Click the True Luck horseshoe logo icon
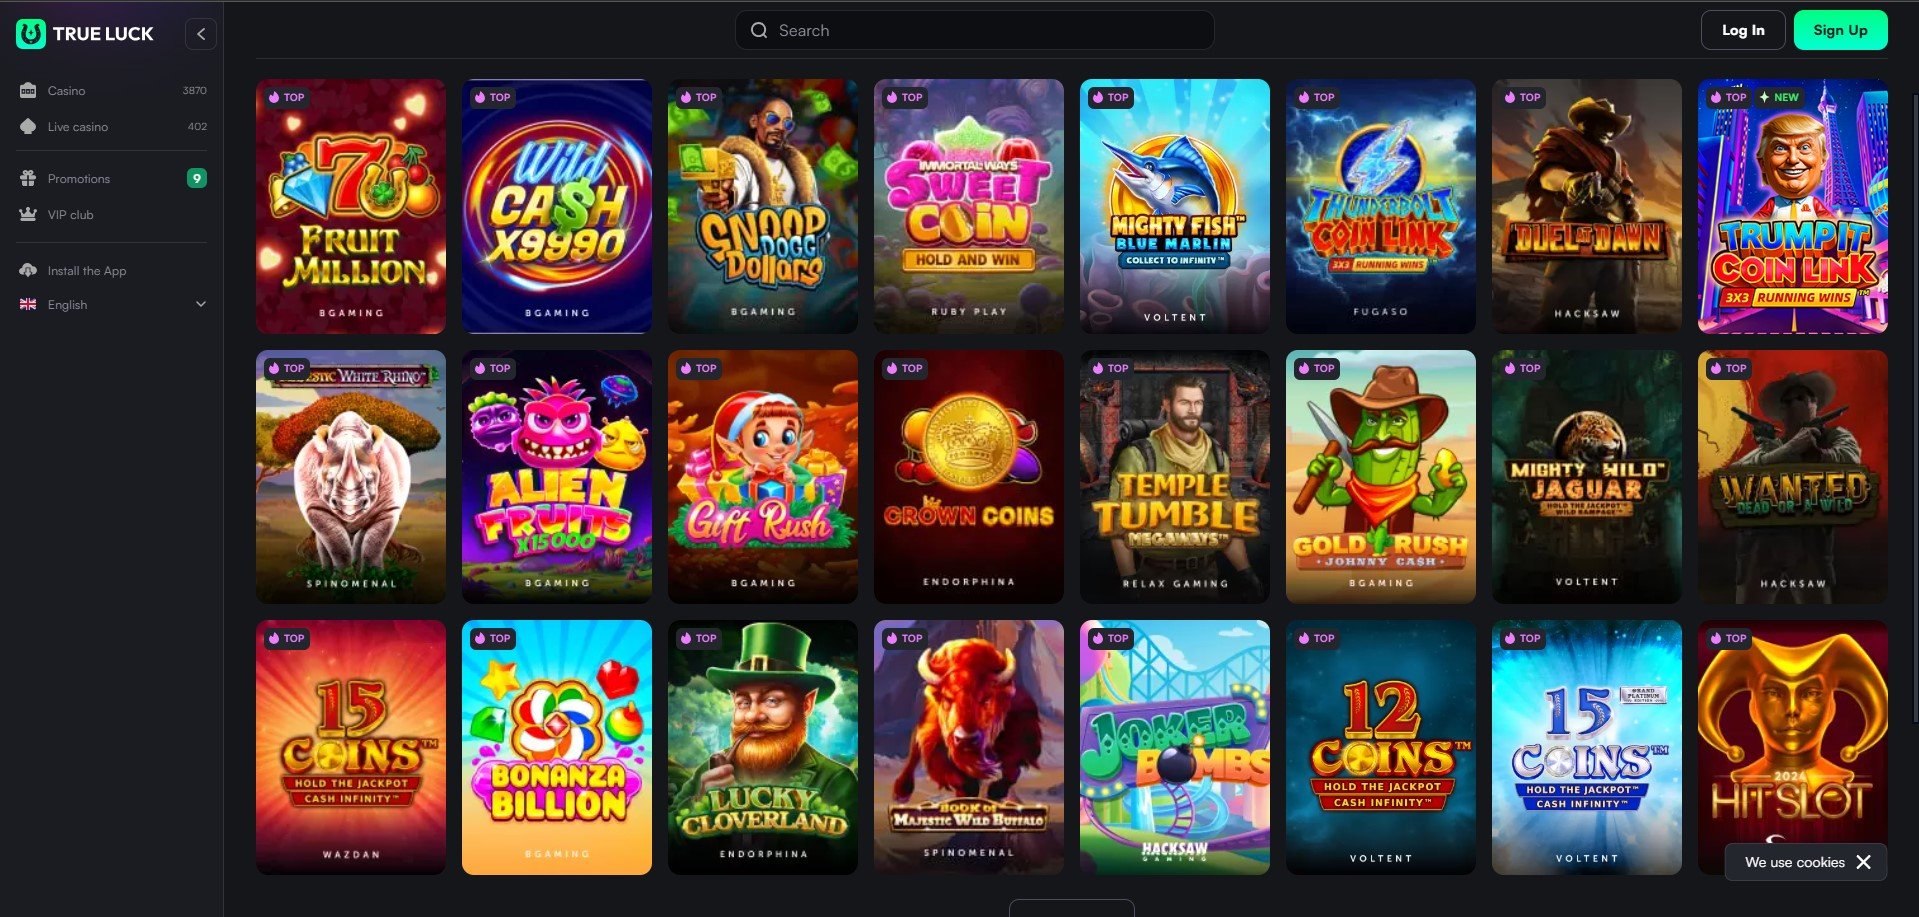Screen dimensions: 1919x917 (31, 34)
